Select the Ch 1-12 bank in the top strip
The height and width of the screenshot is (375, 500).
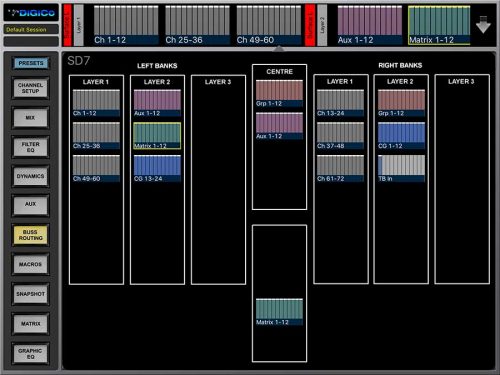coord(126,25)
